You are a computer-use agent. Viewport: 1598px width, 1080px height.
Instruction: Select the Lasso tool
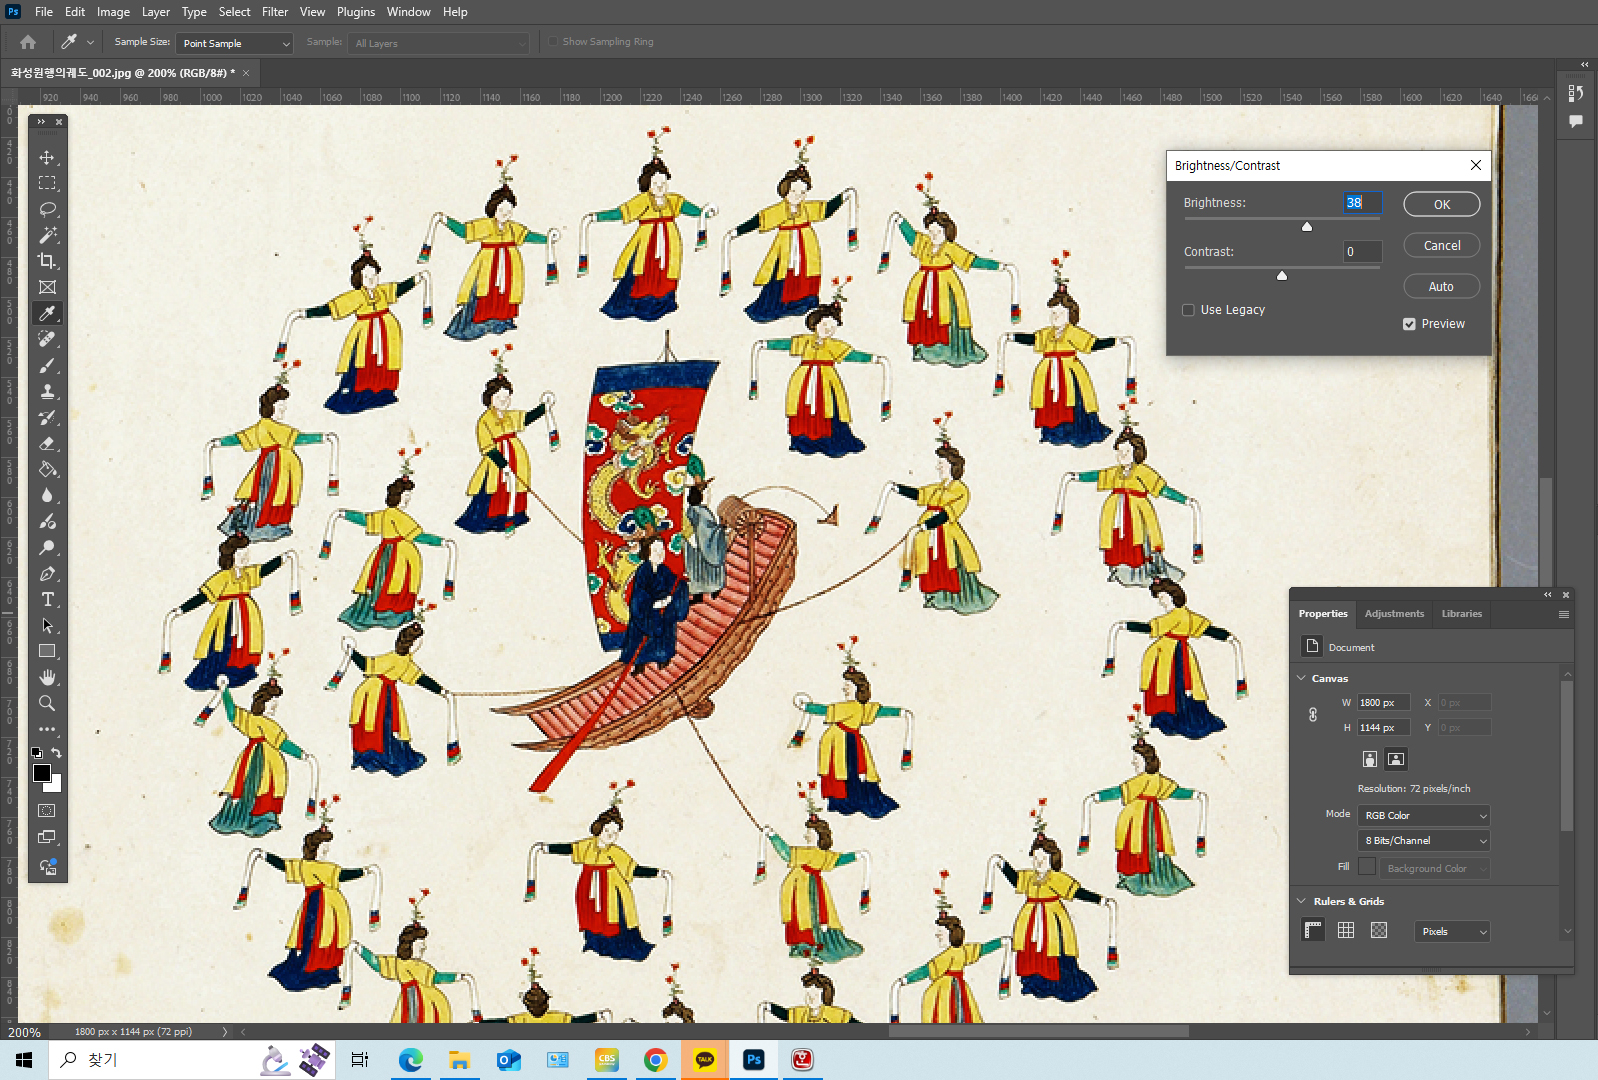pyautogui.click(x=47, y=209)
